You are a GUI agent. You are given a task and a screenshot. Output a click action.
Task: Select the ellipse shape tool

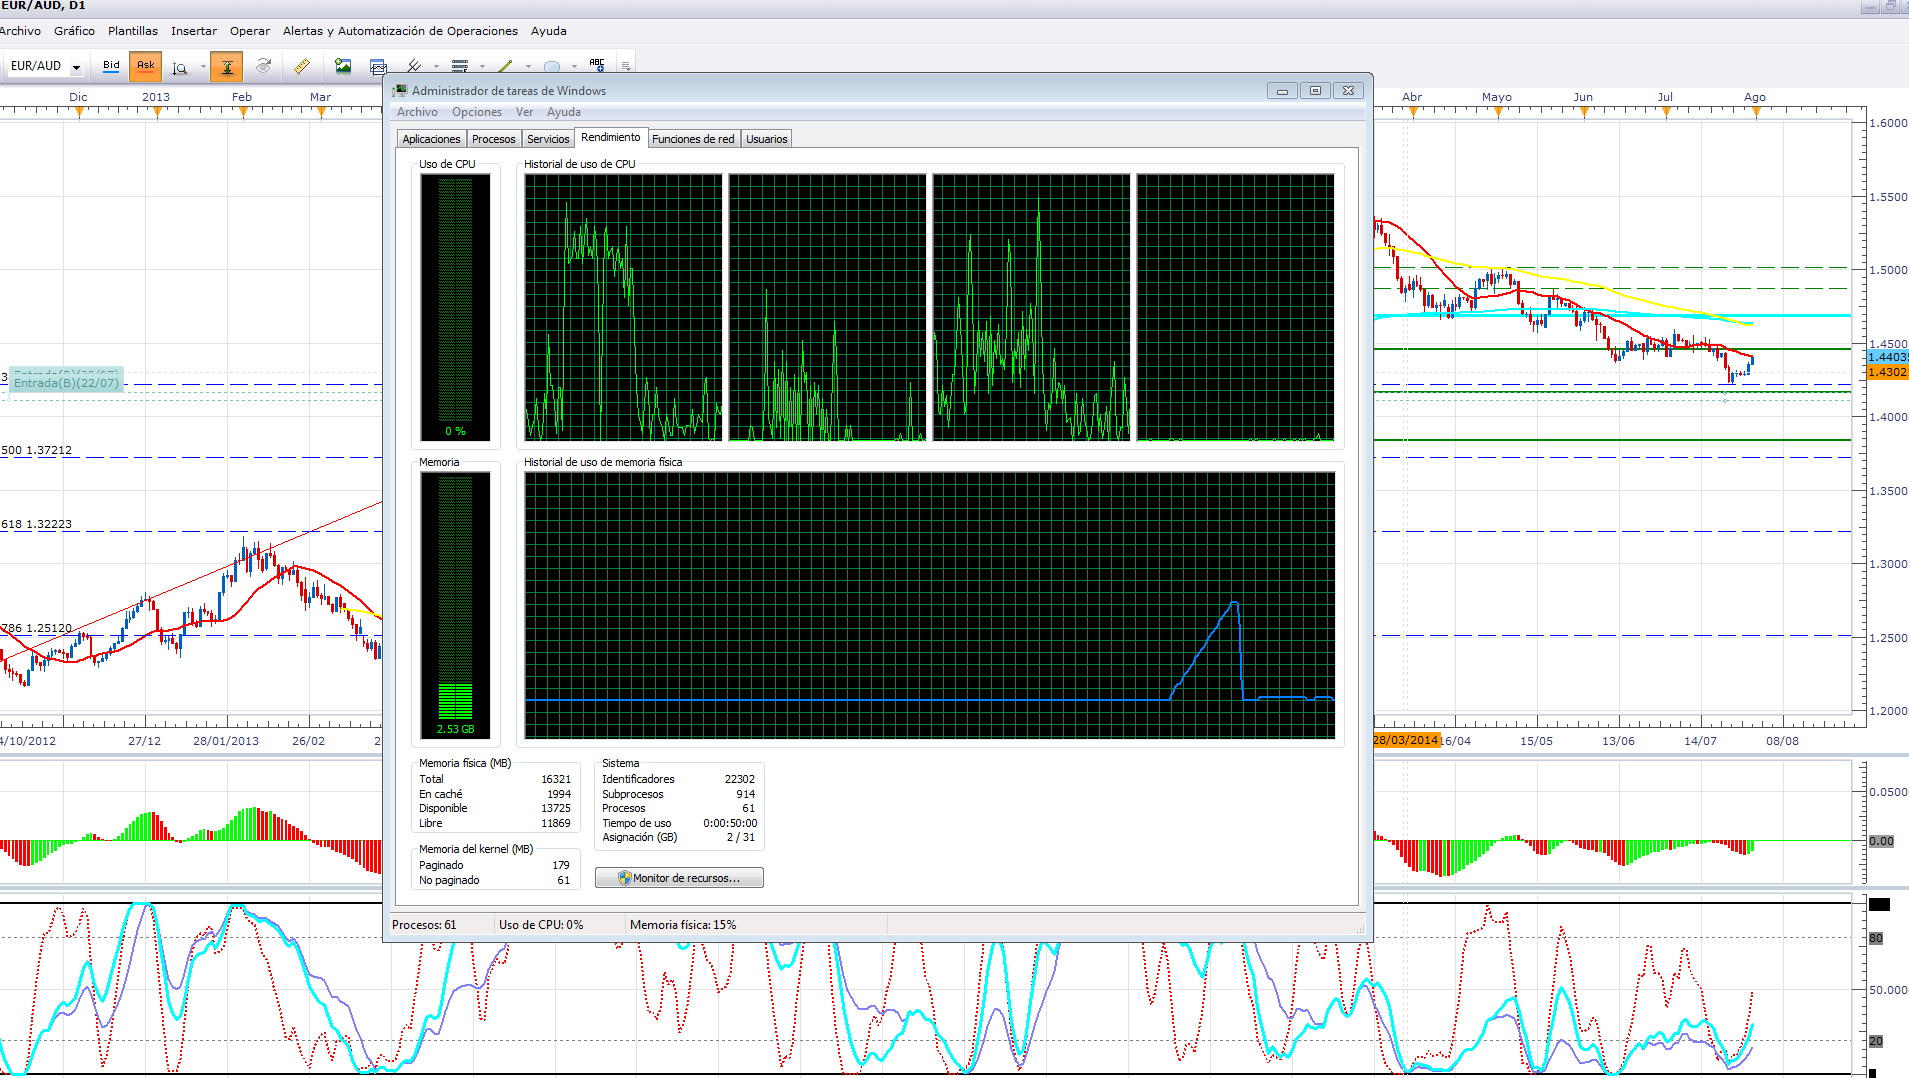pos(551,67)
